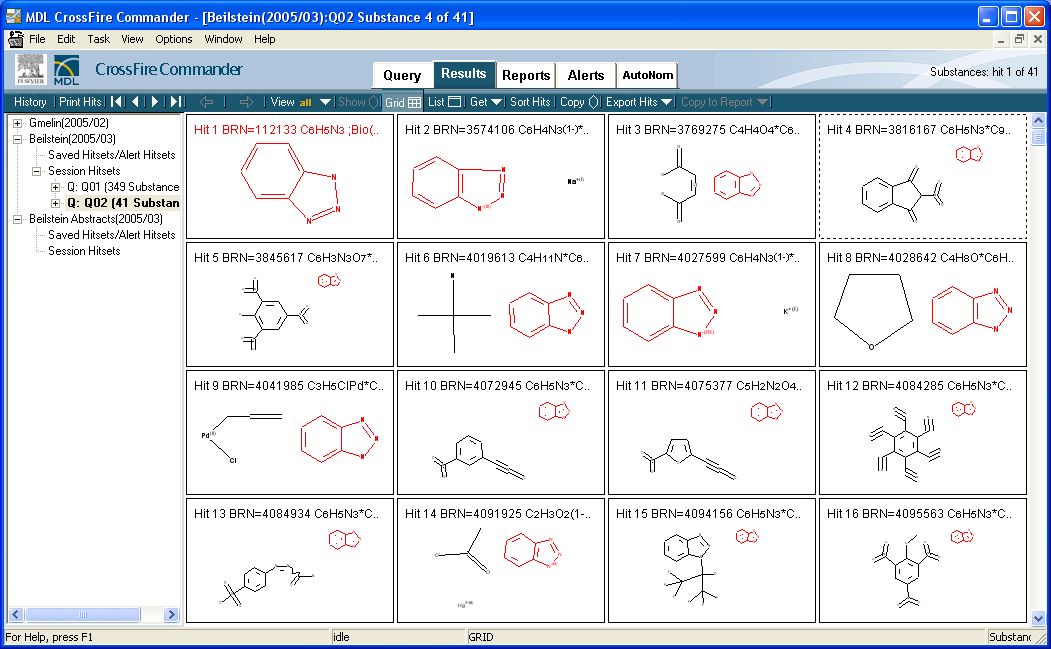This screenshot has width=1051, height=649.
Task: Click the grid scrollbar up arrow
Action: (1038, 121)
